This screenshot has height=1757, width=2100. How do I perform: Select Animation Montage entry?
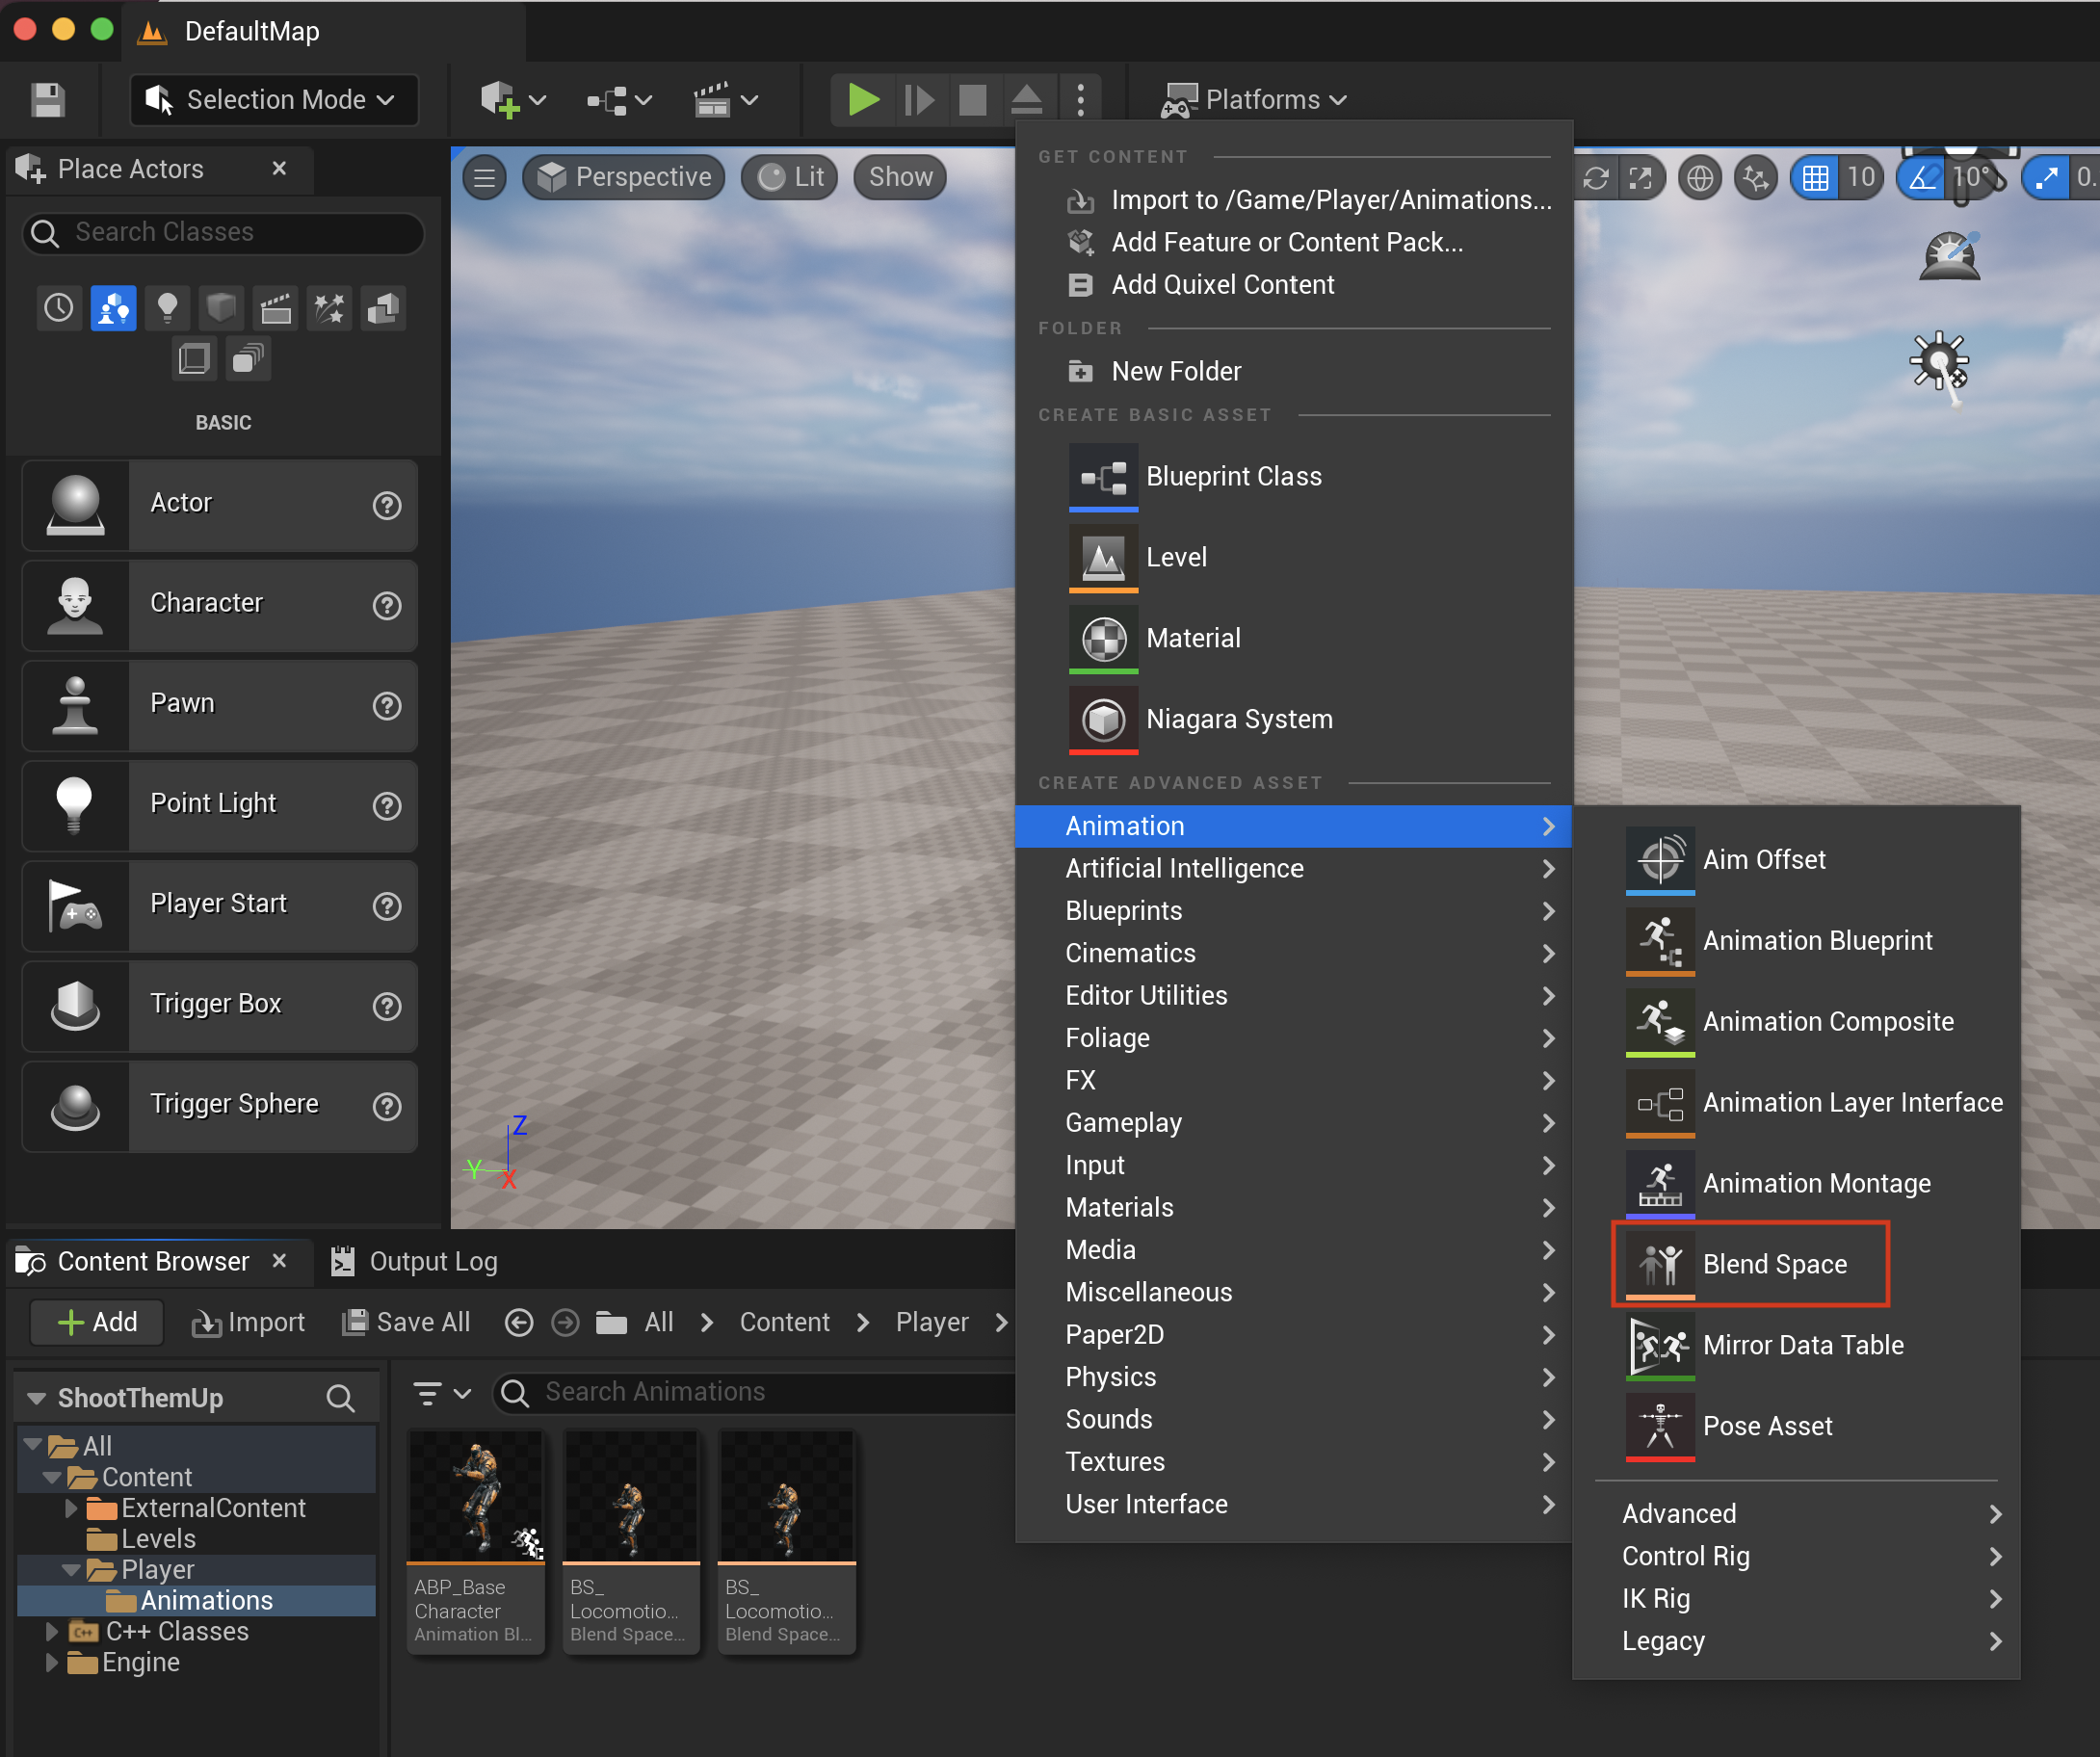tap(1797, 1184)
